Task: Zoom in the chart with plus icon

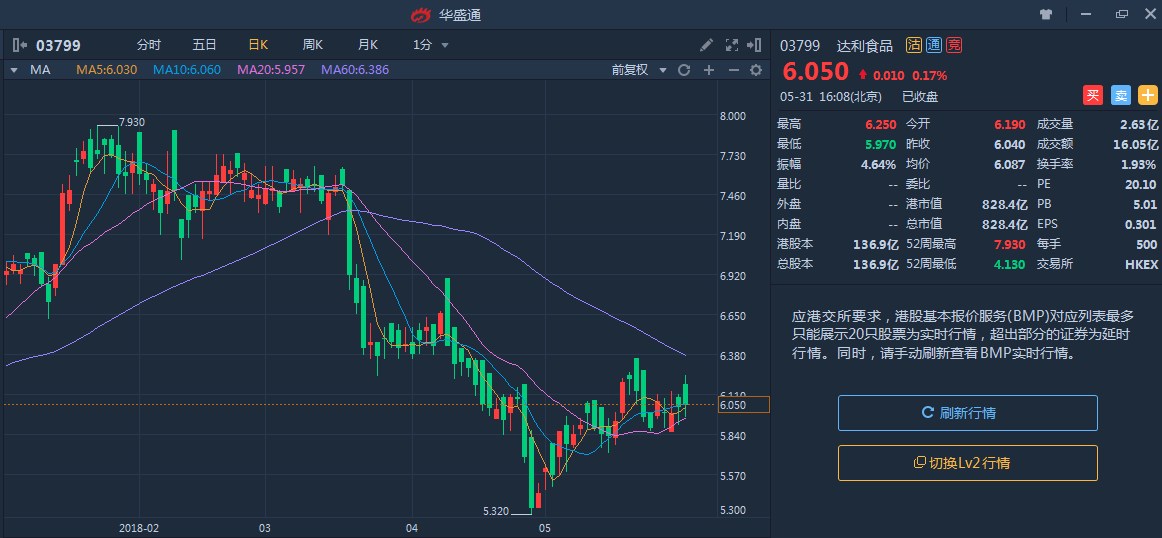Action: point(708,70)
